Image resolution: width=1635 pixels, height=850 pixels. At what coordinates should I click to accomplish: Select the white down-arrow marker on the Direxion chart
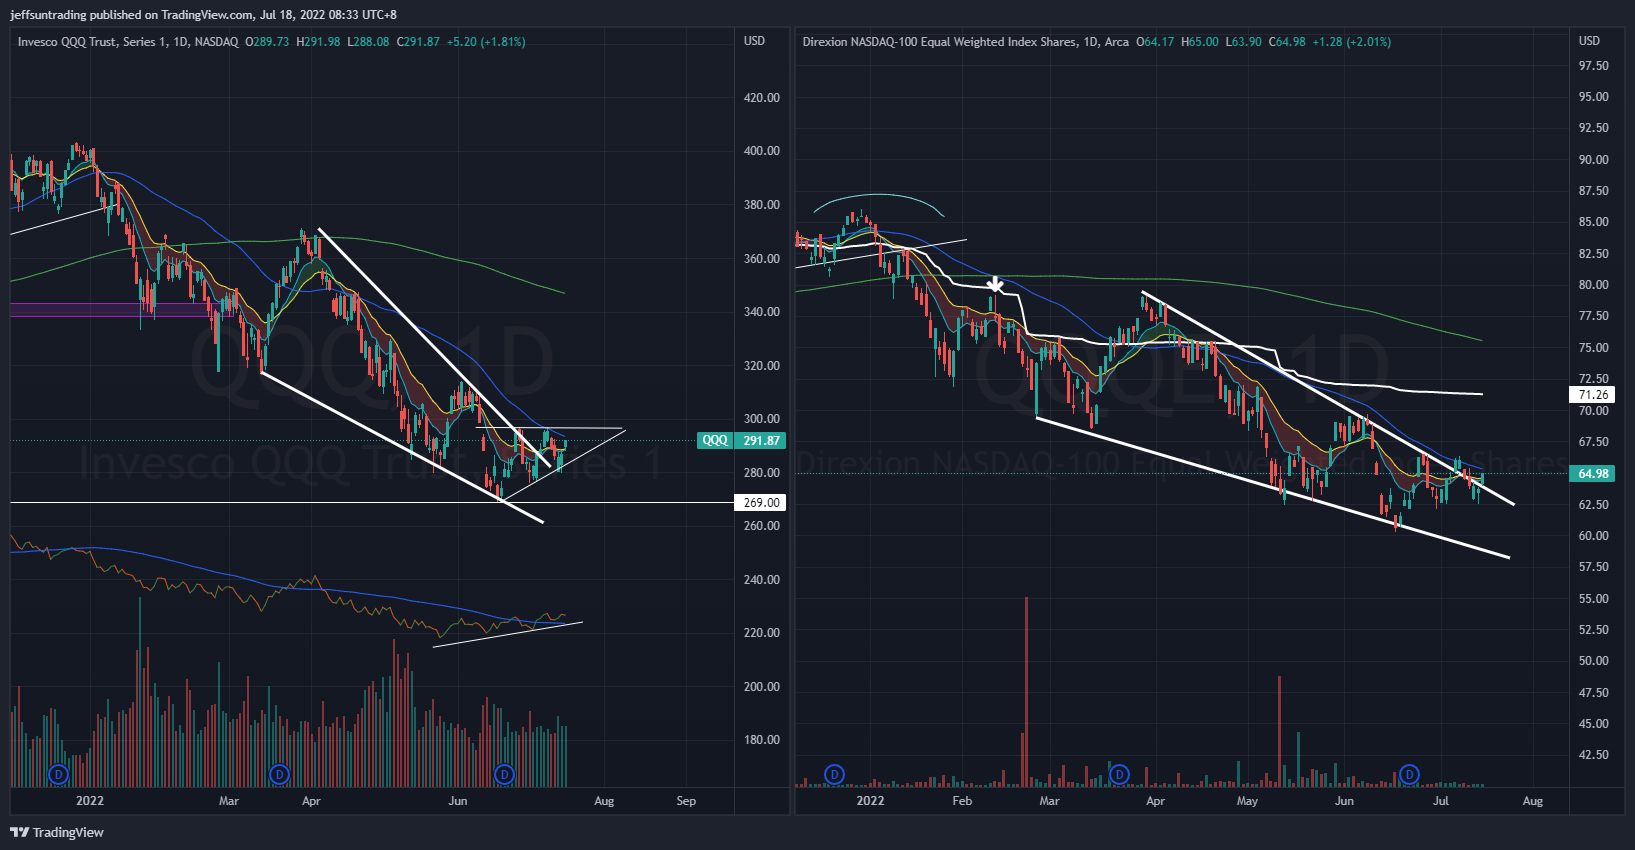995,285
